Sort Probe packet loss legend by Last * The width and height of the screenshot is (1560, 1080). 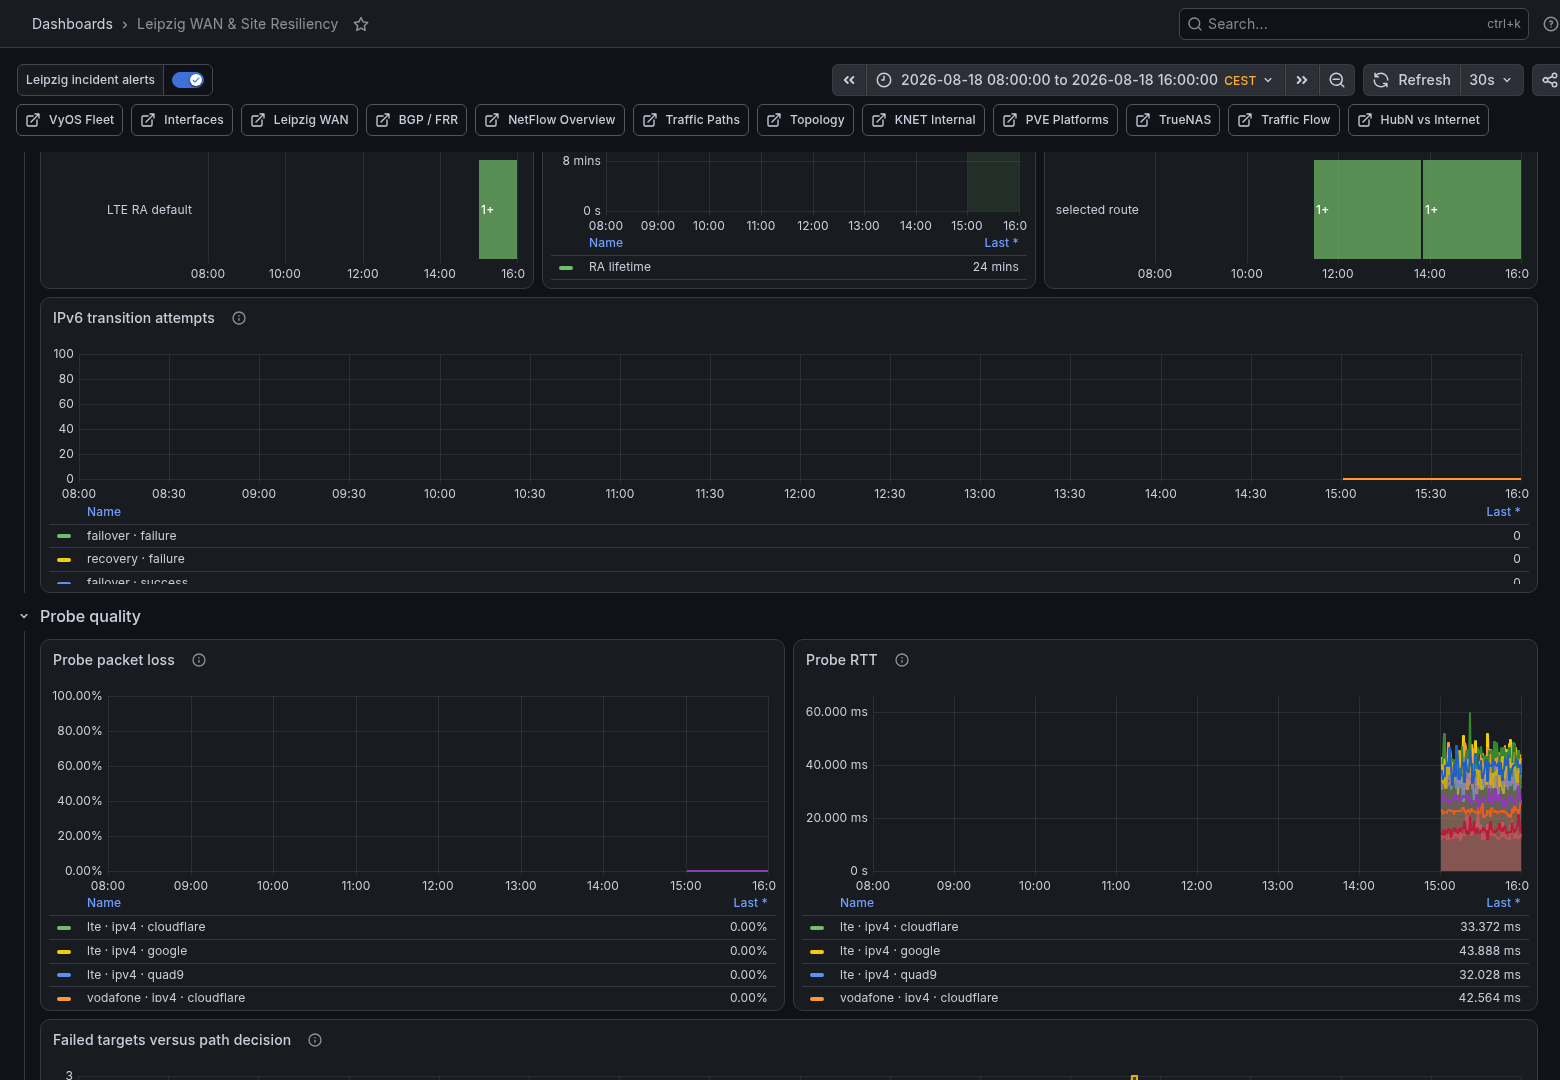tap(750, 903)
